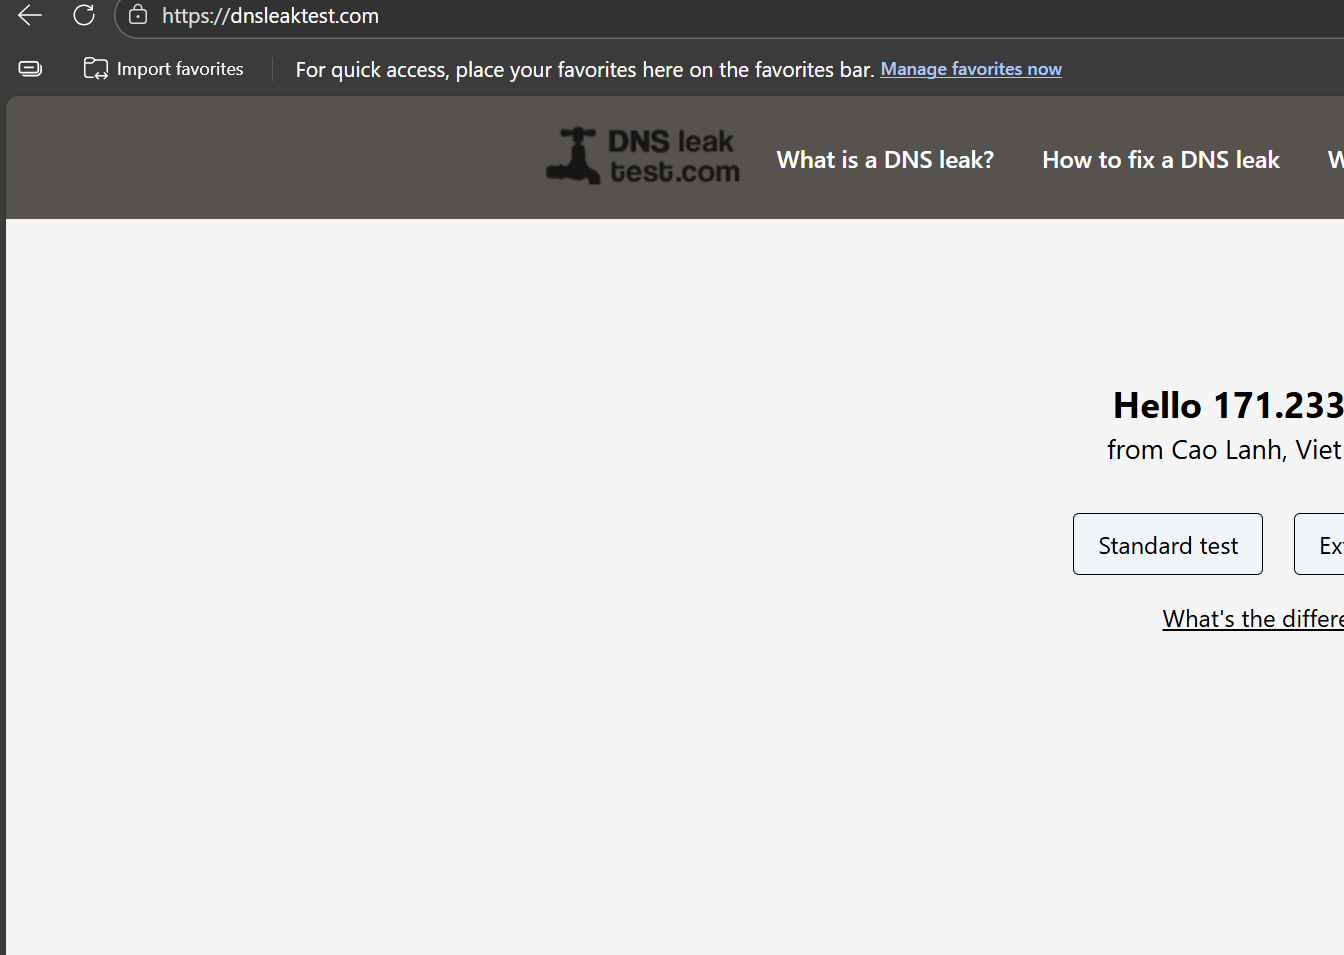This screenshot has width=1344, height=955.
Task: Run the Standard test
Action: 1168,544
